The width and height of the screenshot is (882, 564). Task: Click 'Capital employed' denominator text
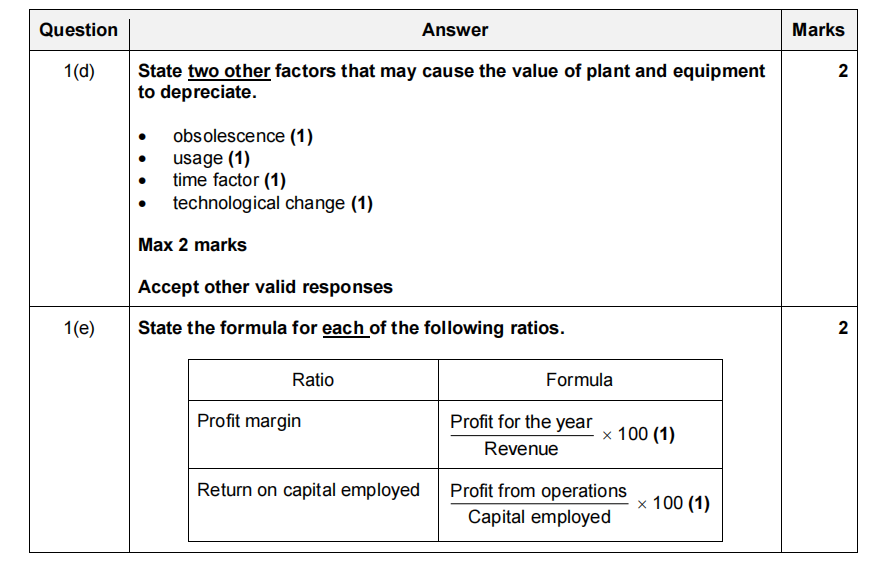(x=539, y=517)
